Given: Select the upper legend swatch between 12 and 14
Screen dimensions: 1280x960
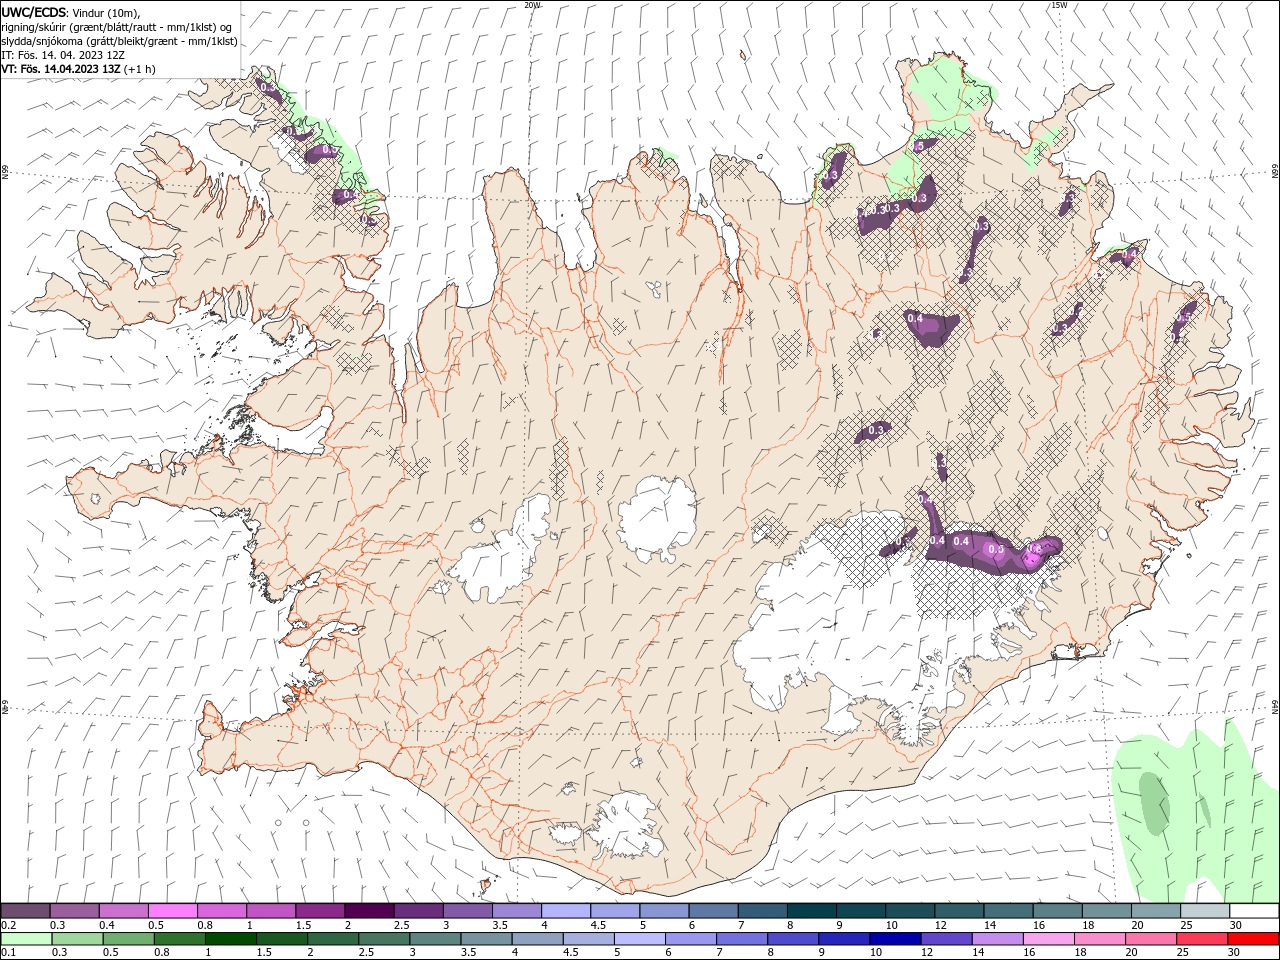Looking at the screenshot, I should tap(957, 911).
